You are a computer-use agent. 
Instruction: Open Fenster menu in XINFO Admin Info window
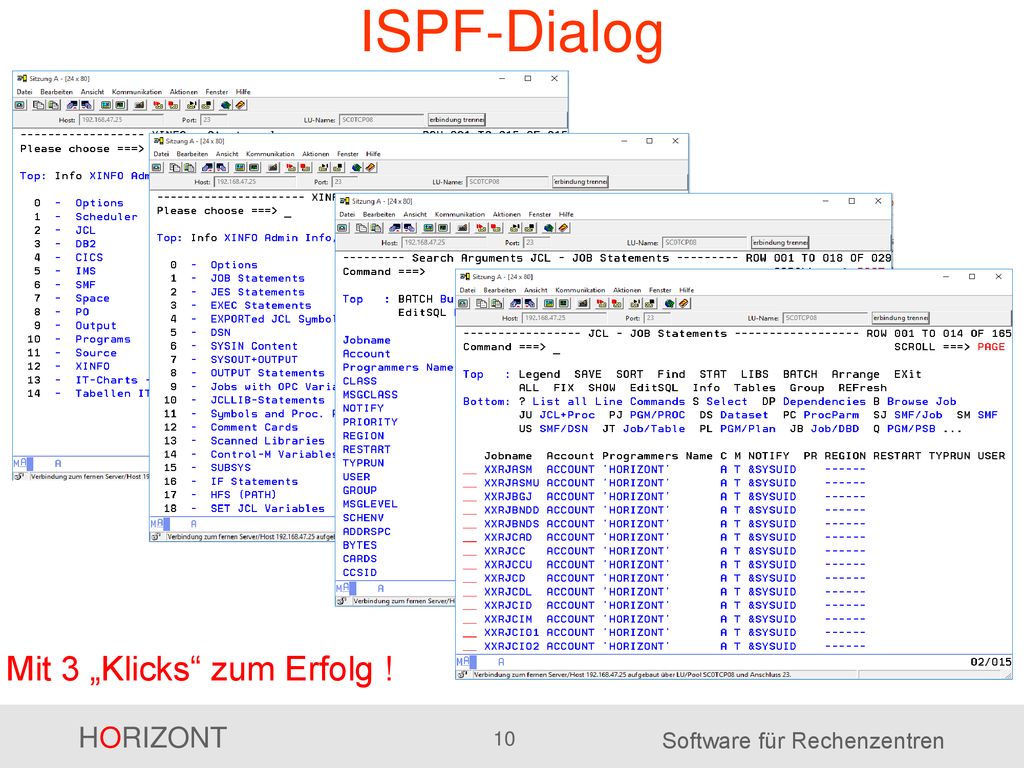tap(347, 154)
